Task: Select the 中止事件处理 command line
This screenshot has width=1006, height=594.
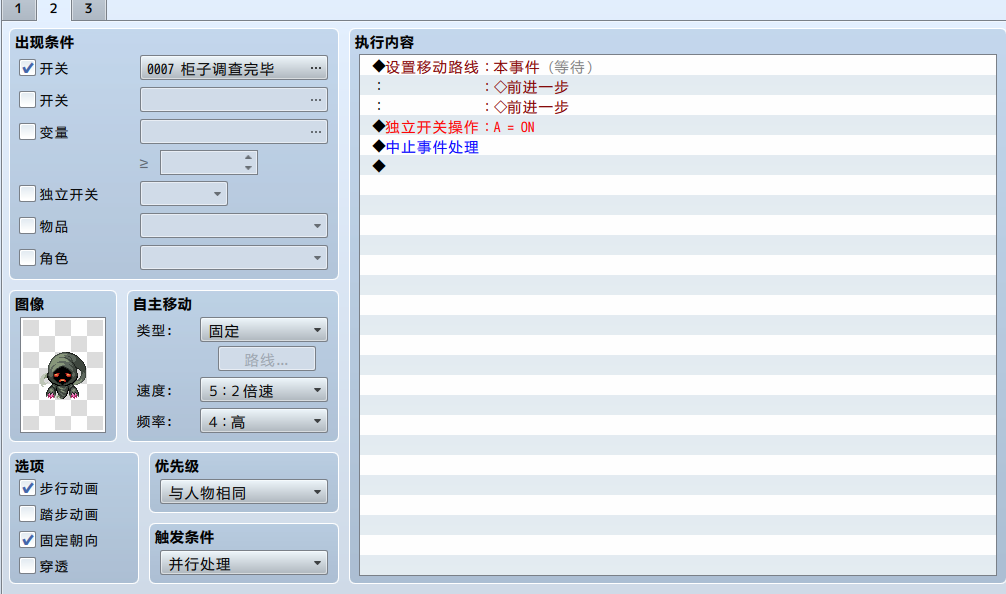Action: pyautogui.click(x=678, y=146)
